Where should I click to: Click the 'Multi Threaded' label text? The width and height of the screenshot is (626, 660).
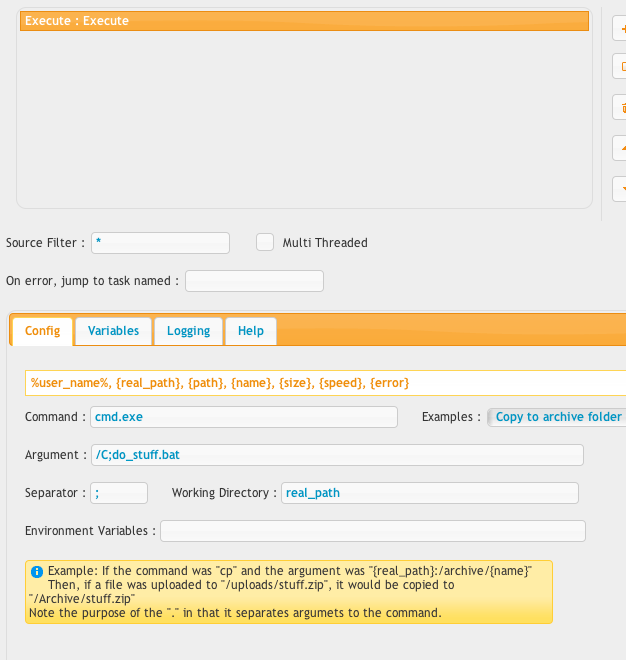[x=325, y=243]
